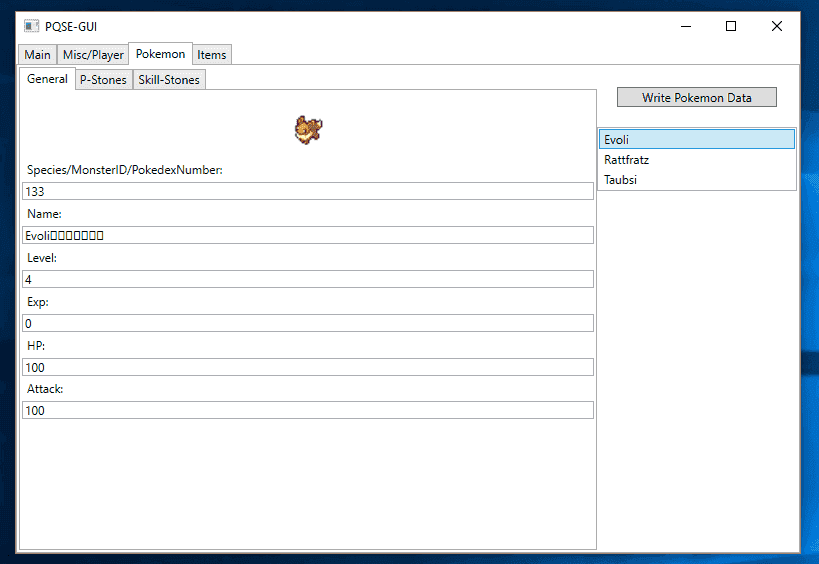Click the Species/MonsterID field showing 133
The height and width of the screenshot is (564, 819).
coord(308,191)
